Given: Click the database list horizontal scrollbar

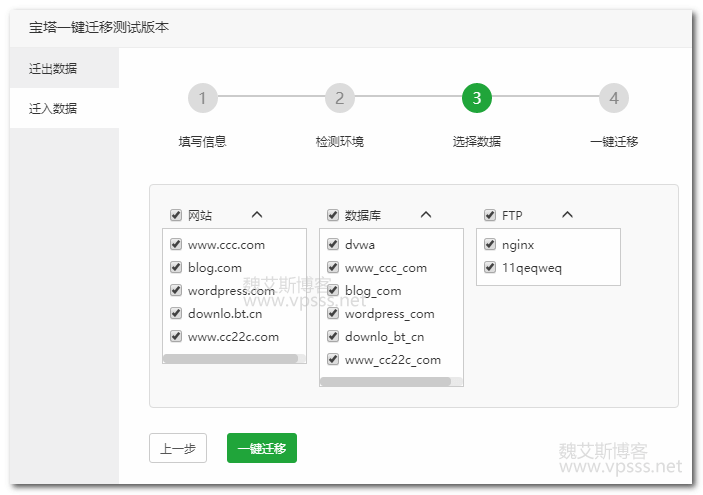Looking at the screenshot, I should (x=385, y=381).
